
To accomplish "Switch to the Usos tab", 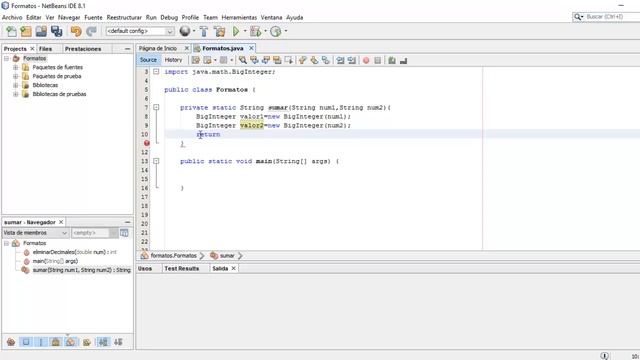I will pos(145,269).
